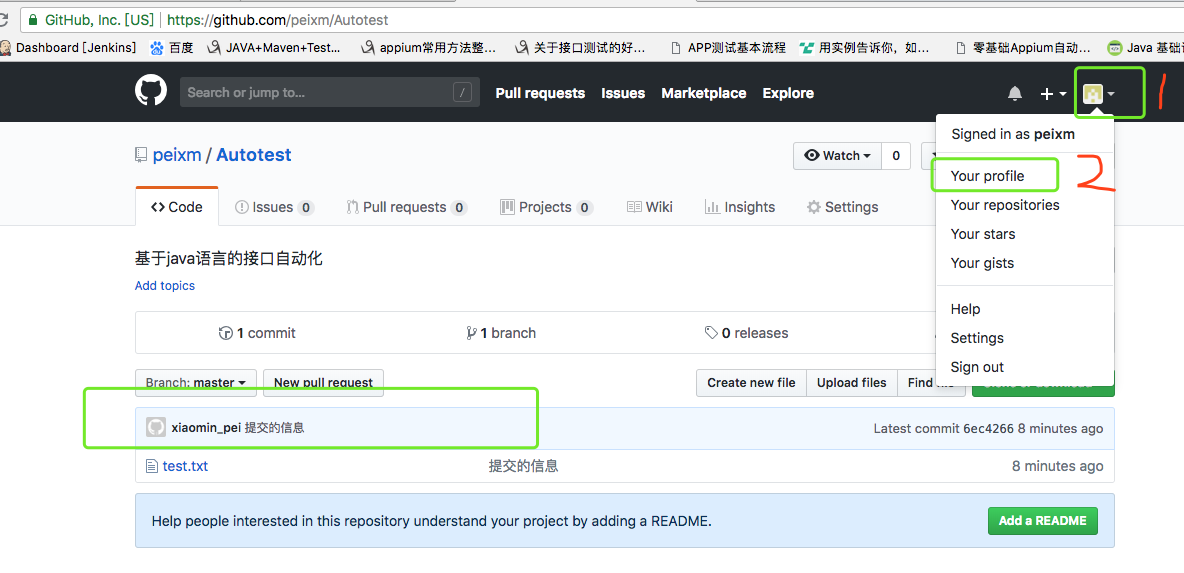
Task: Switch to the repository Issues tab
Action: tap(274, 207)
